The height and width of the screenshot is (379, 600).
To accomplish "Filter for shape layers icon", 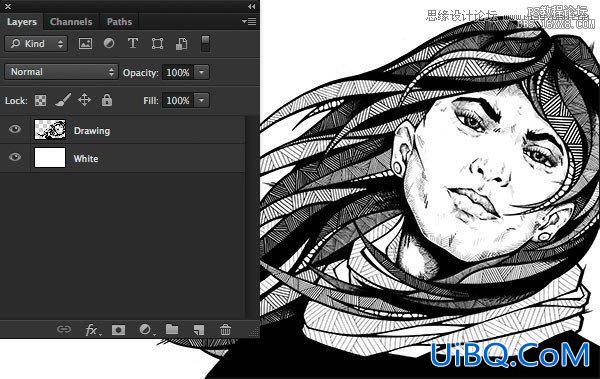I will point(157,44).
